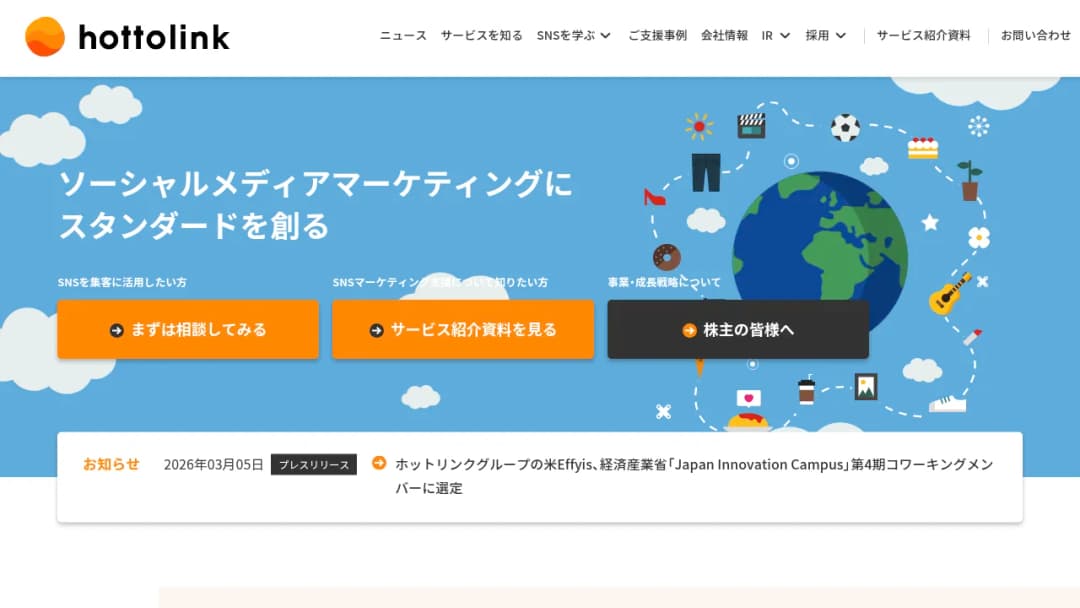
Task: Click the 事業・成長戦略について caption
Action: click(664, 282)
